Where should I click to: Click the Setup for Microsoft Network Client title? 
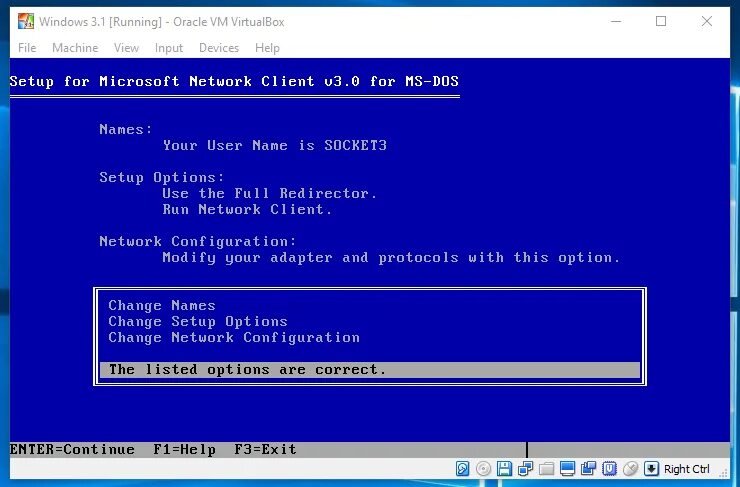pos(234,81)
